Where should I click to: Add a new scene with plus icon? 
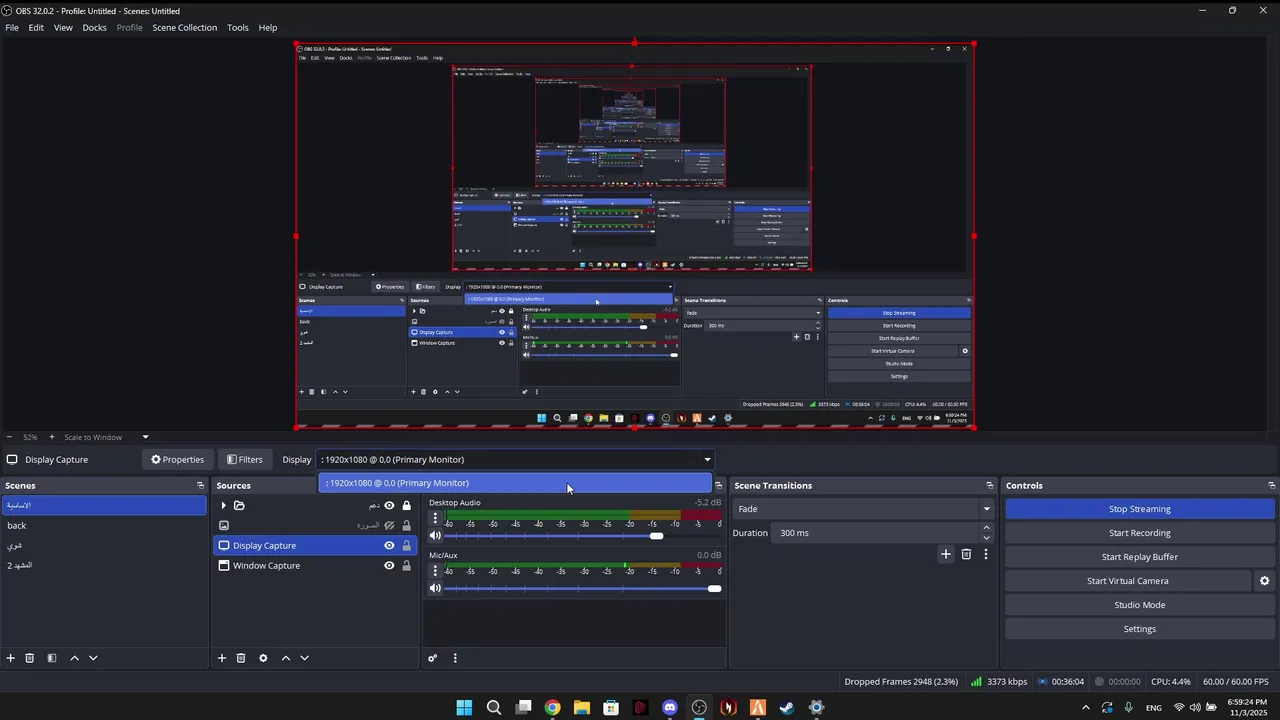(11, 658)
